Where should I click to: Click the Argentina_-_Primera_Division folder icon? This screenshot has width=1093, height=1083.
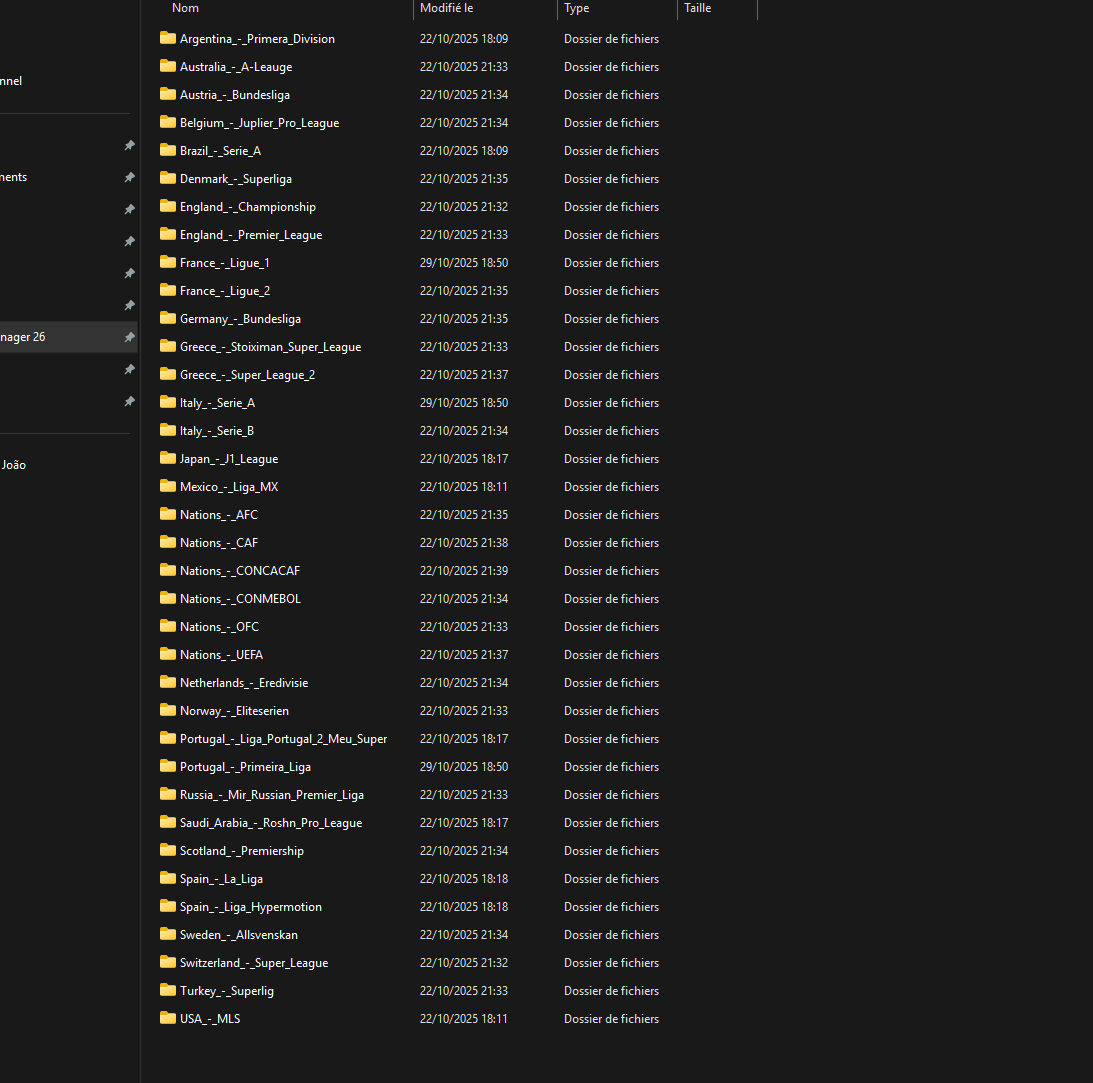tap(167, 38)
